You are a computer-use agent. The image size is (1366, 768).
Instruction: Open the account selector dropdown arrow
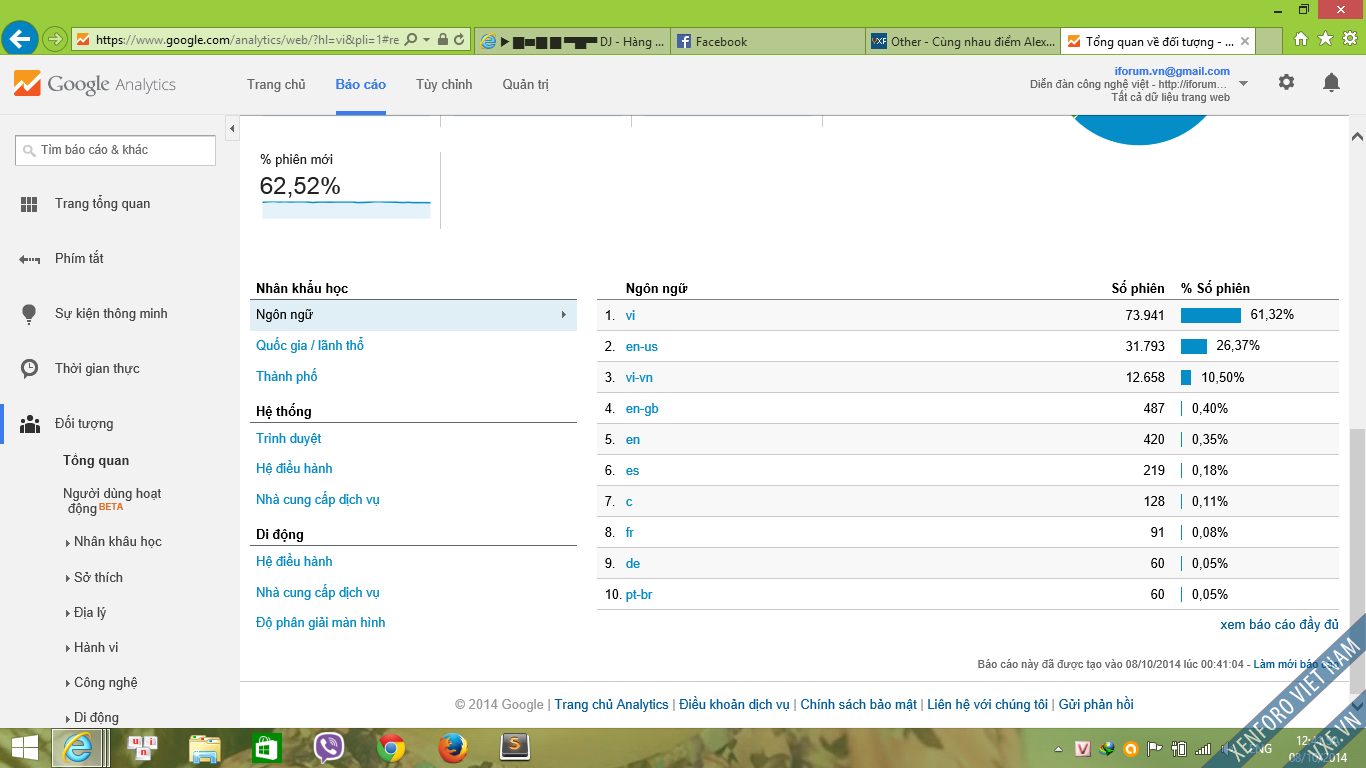click(x=1244, y=84)
